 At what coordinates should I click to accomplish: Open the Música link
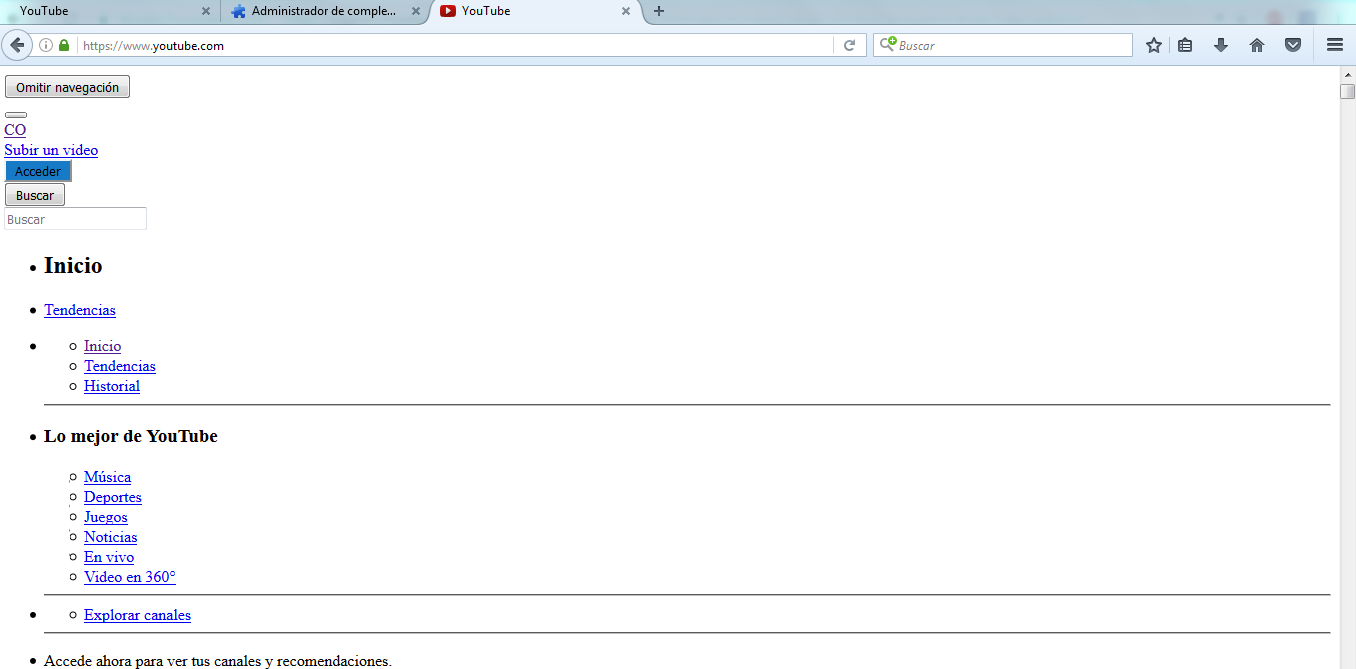107,477
